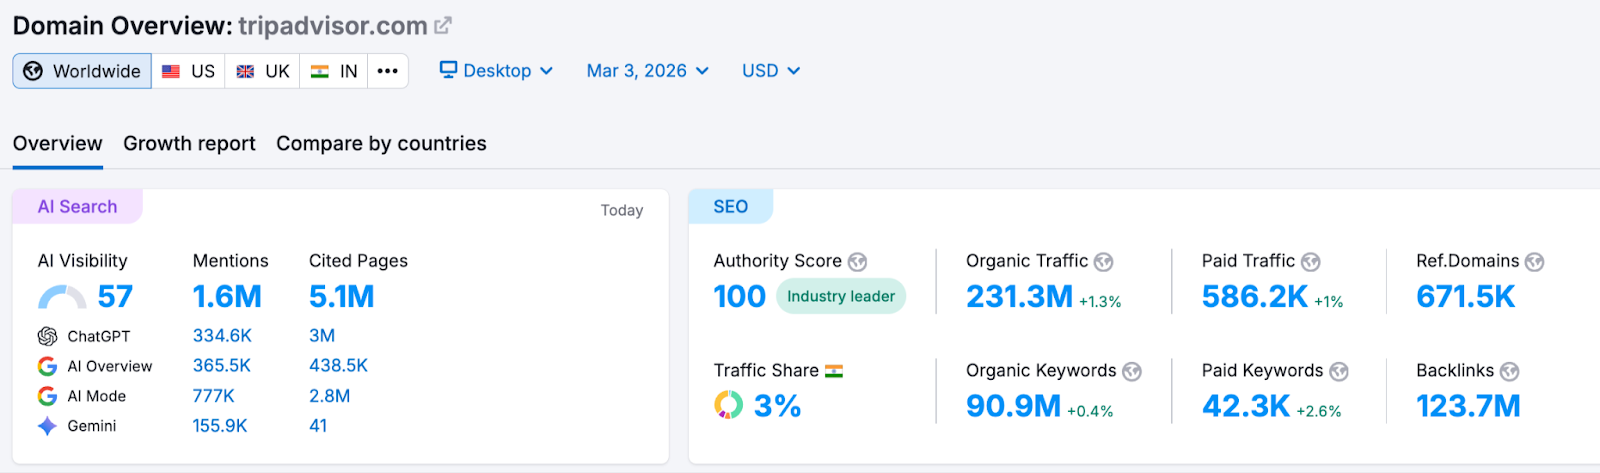This screenshot has height=473, width=1600.
Task: Click the Gemini sparkle icon
Action: point(47,426)
